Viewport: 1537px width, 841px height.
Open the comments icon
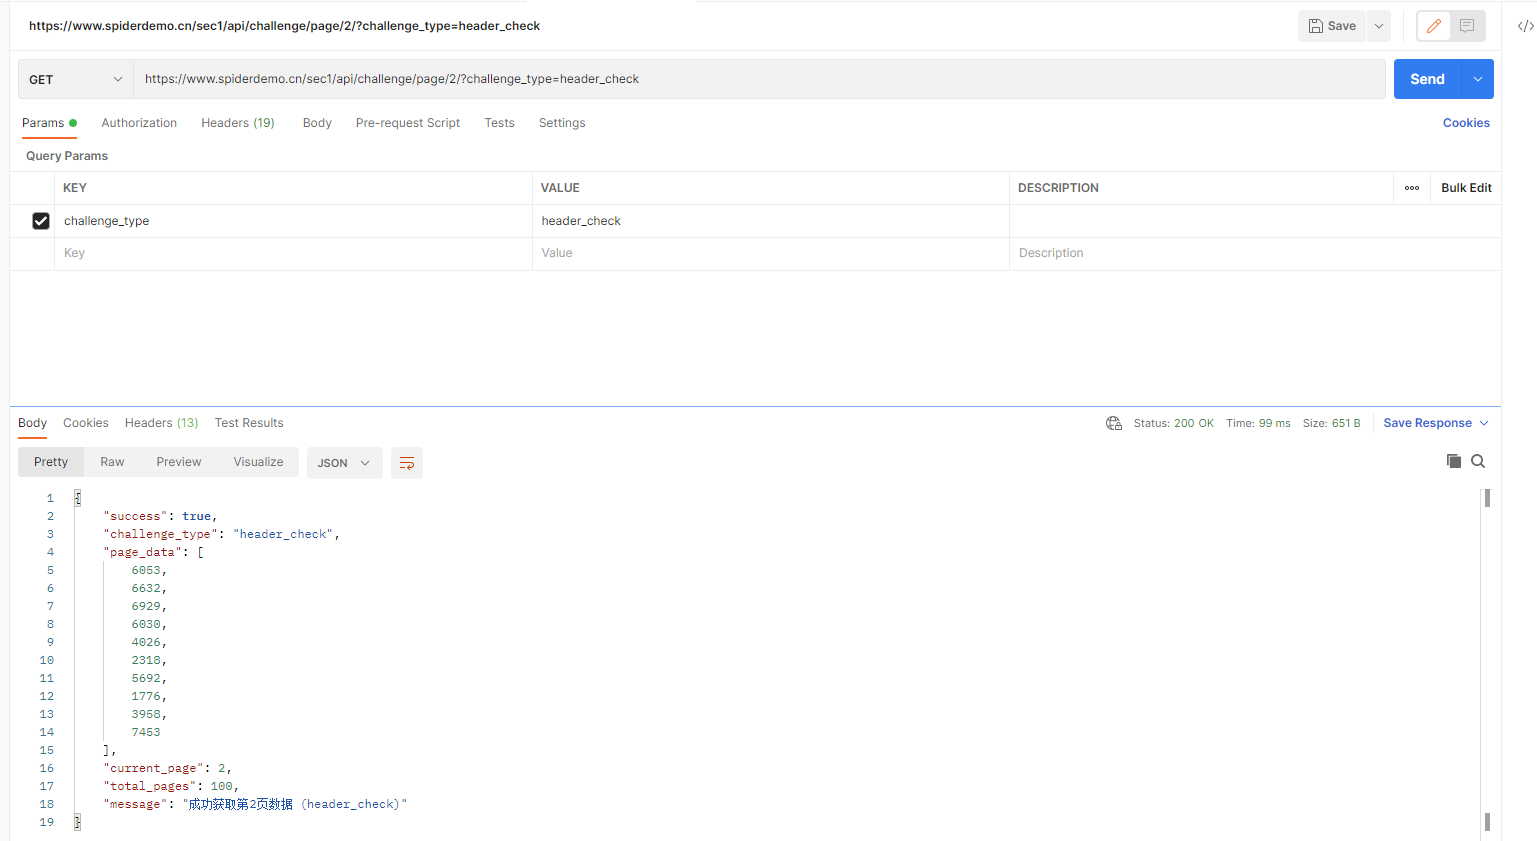tap(1467, 26)
